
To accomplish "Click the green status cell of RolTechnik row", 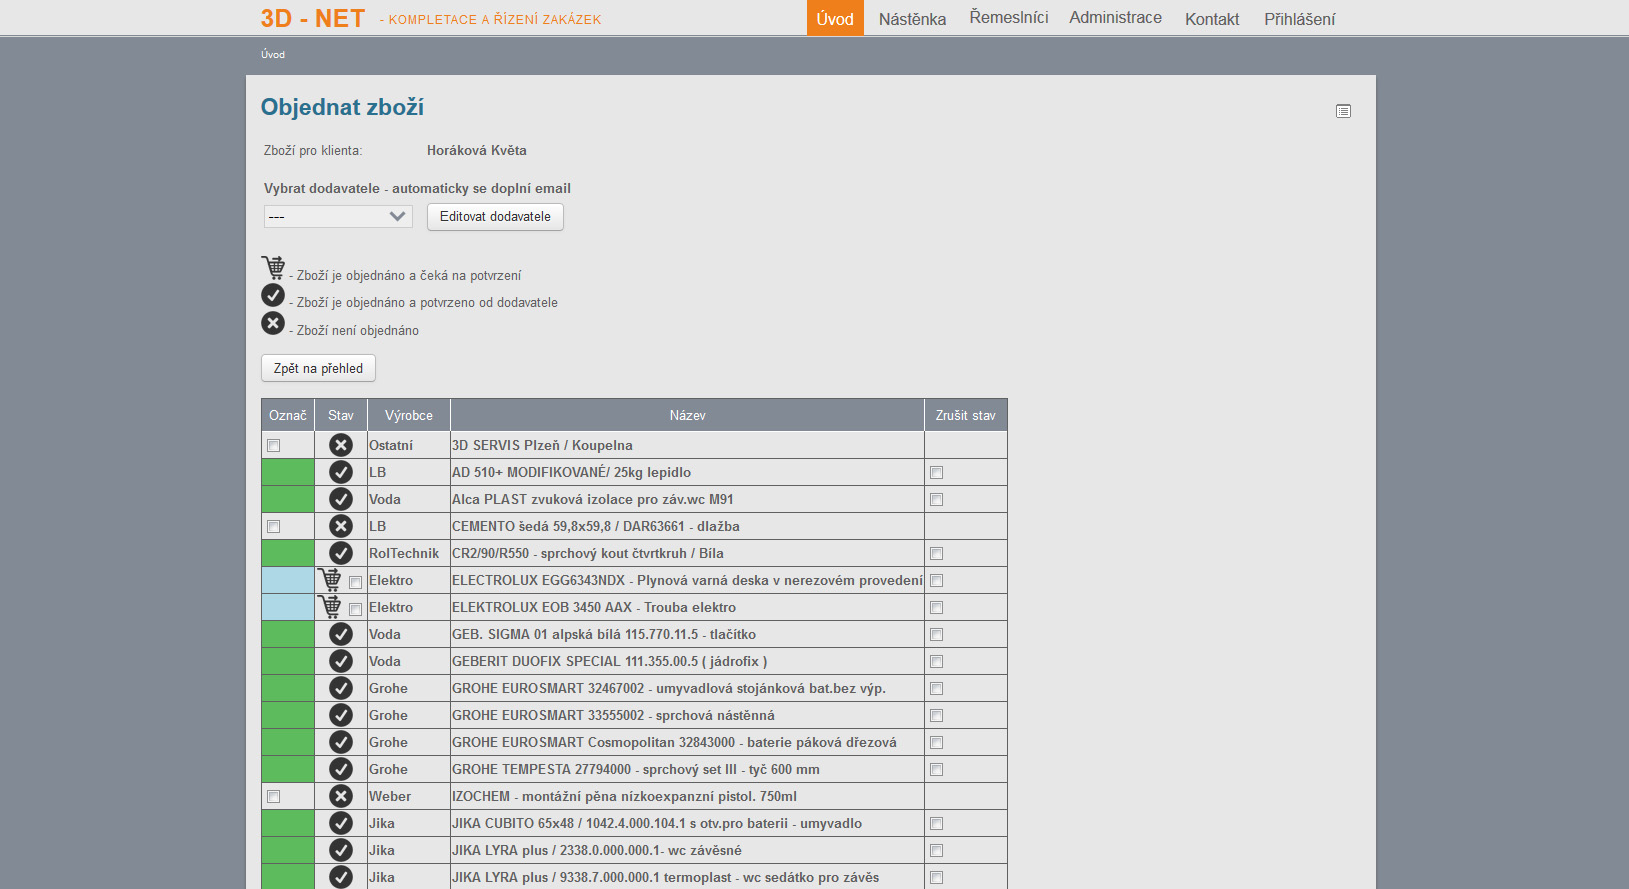I will point(288,553).
